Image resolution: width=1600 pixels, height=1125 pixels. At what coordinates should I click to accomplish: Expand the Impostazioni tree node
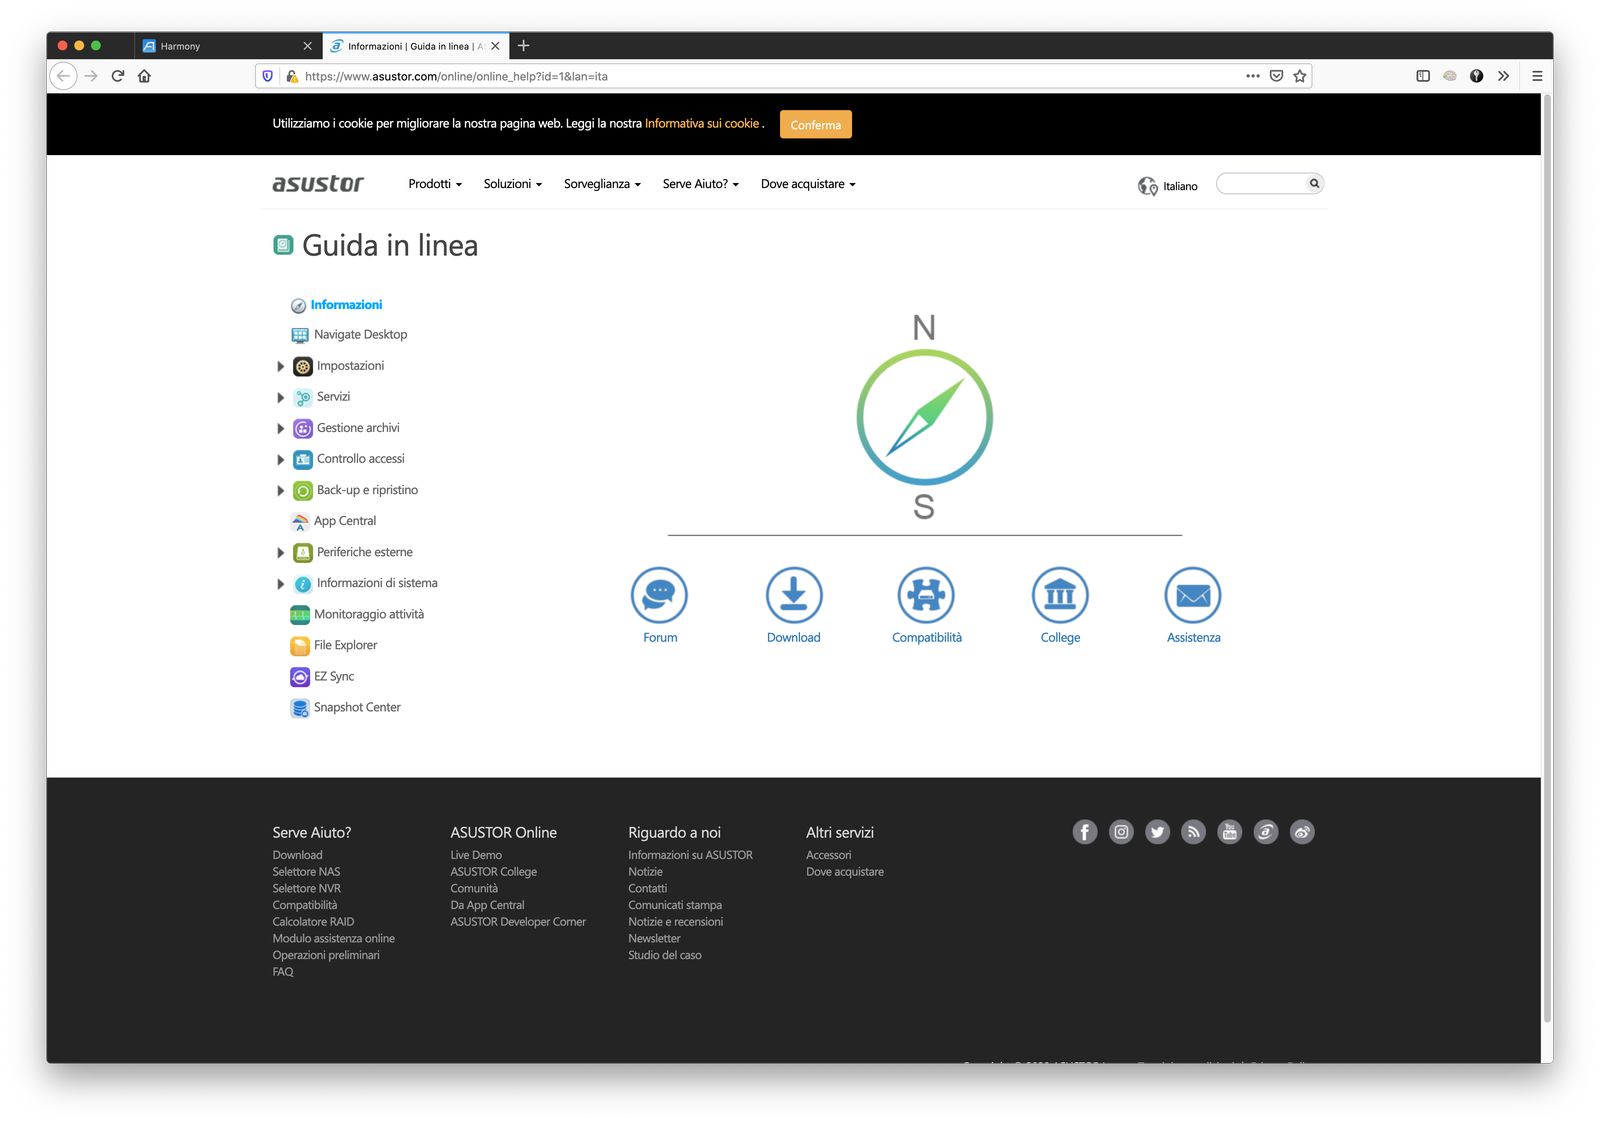click(281, 367)
